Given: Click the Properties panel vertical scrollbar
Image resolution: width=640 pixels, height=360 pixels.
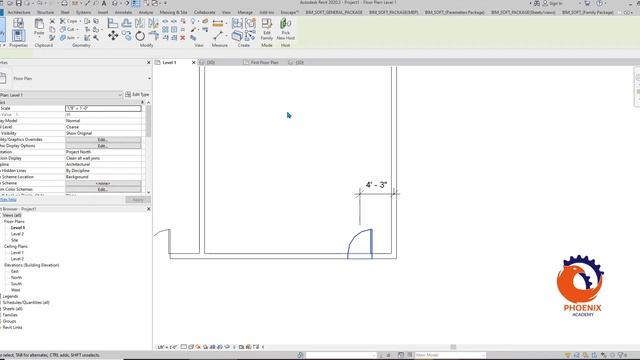Looking at the screenshot, I should [x=148, y=121].
